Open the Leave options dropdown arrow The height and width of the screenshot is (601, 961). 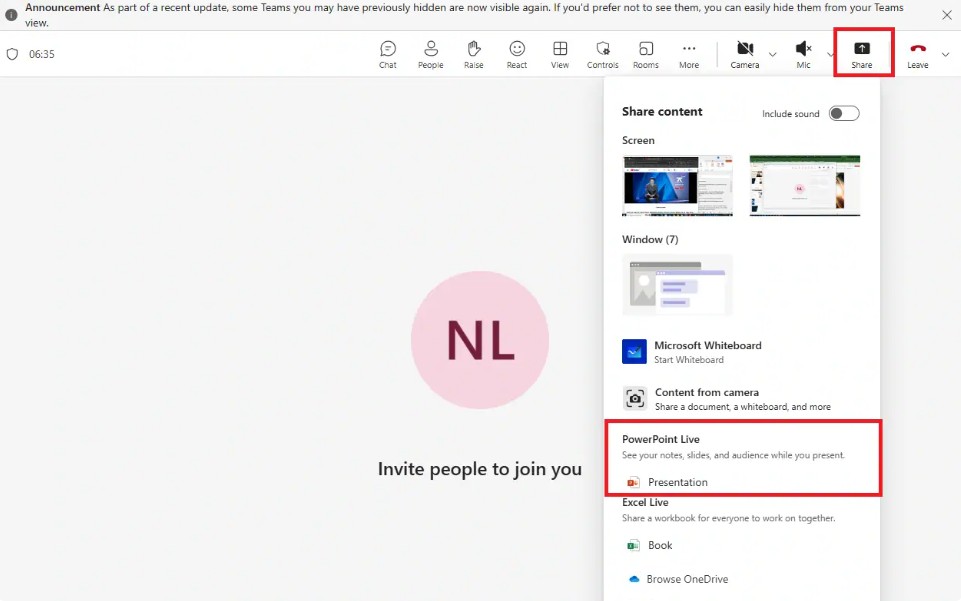click(945, 54)
